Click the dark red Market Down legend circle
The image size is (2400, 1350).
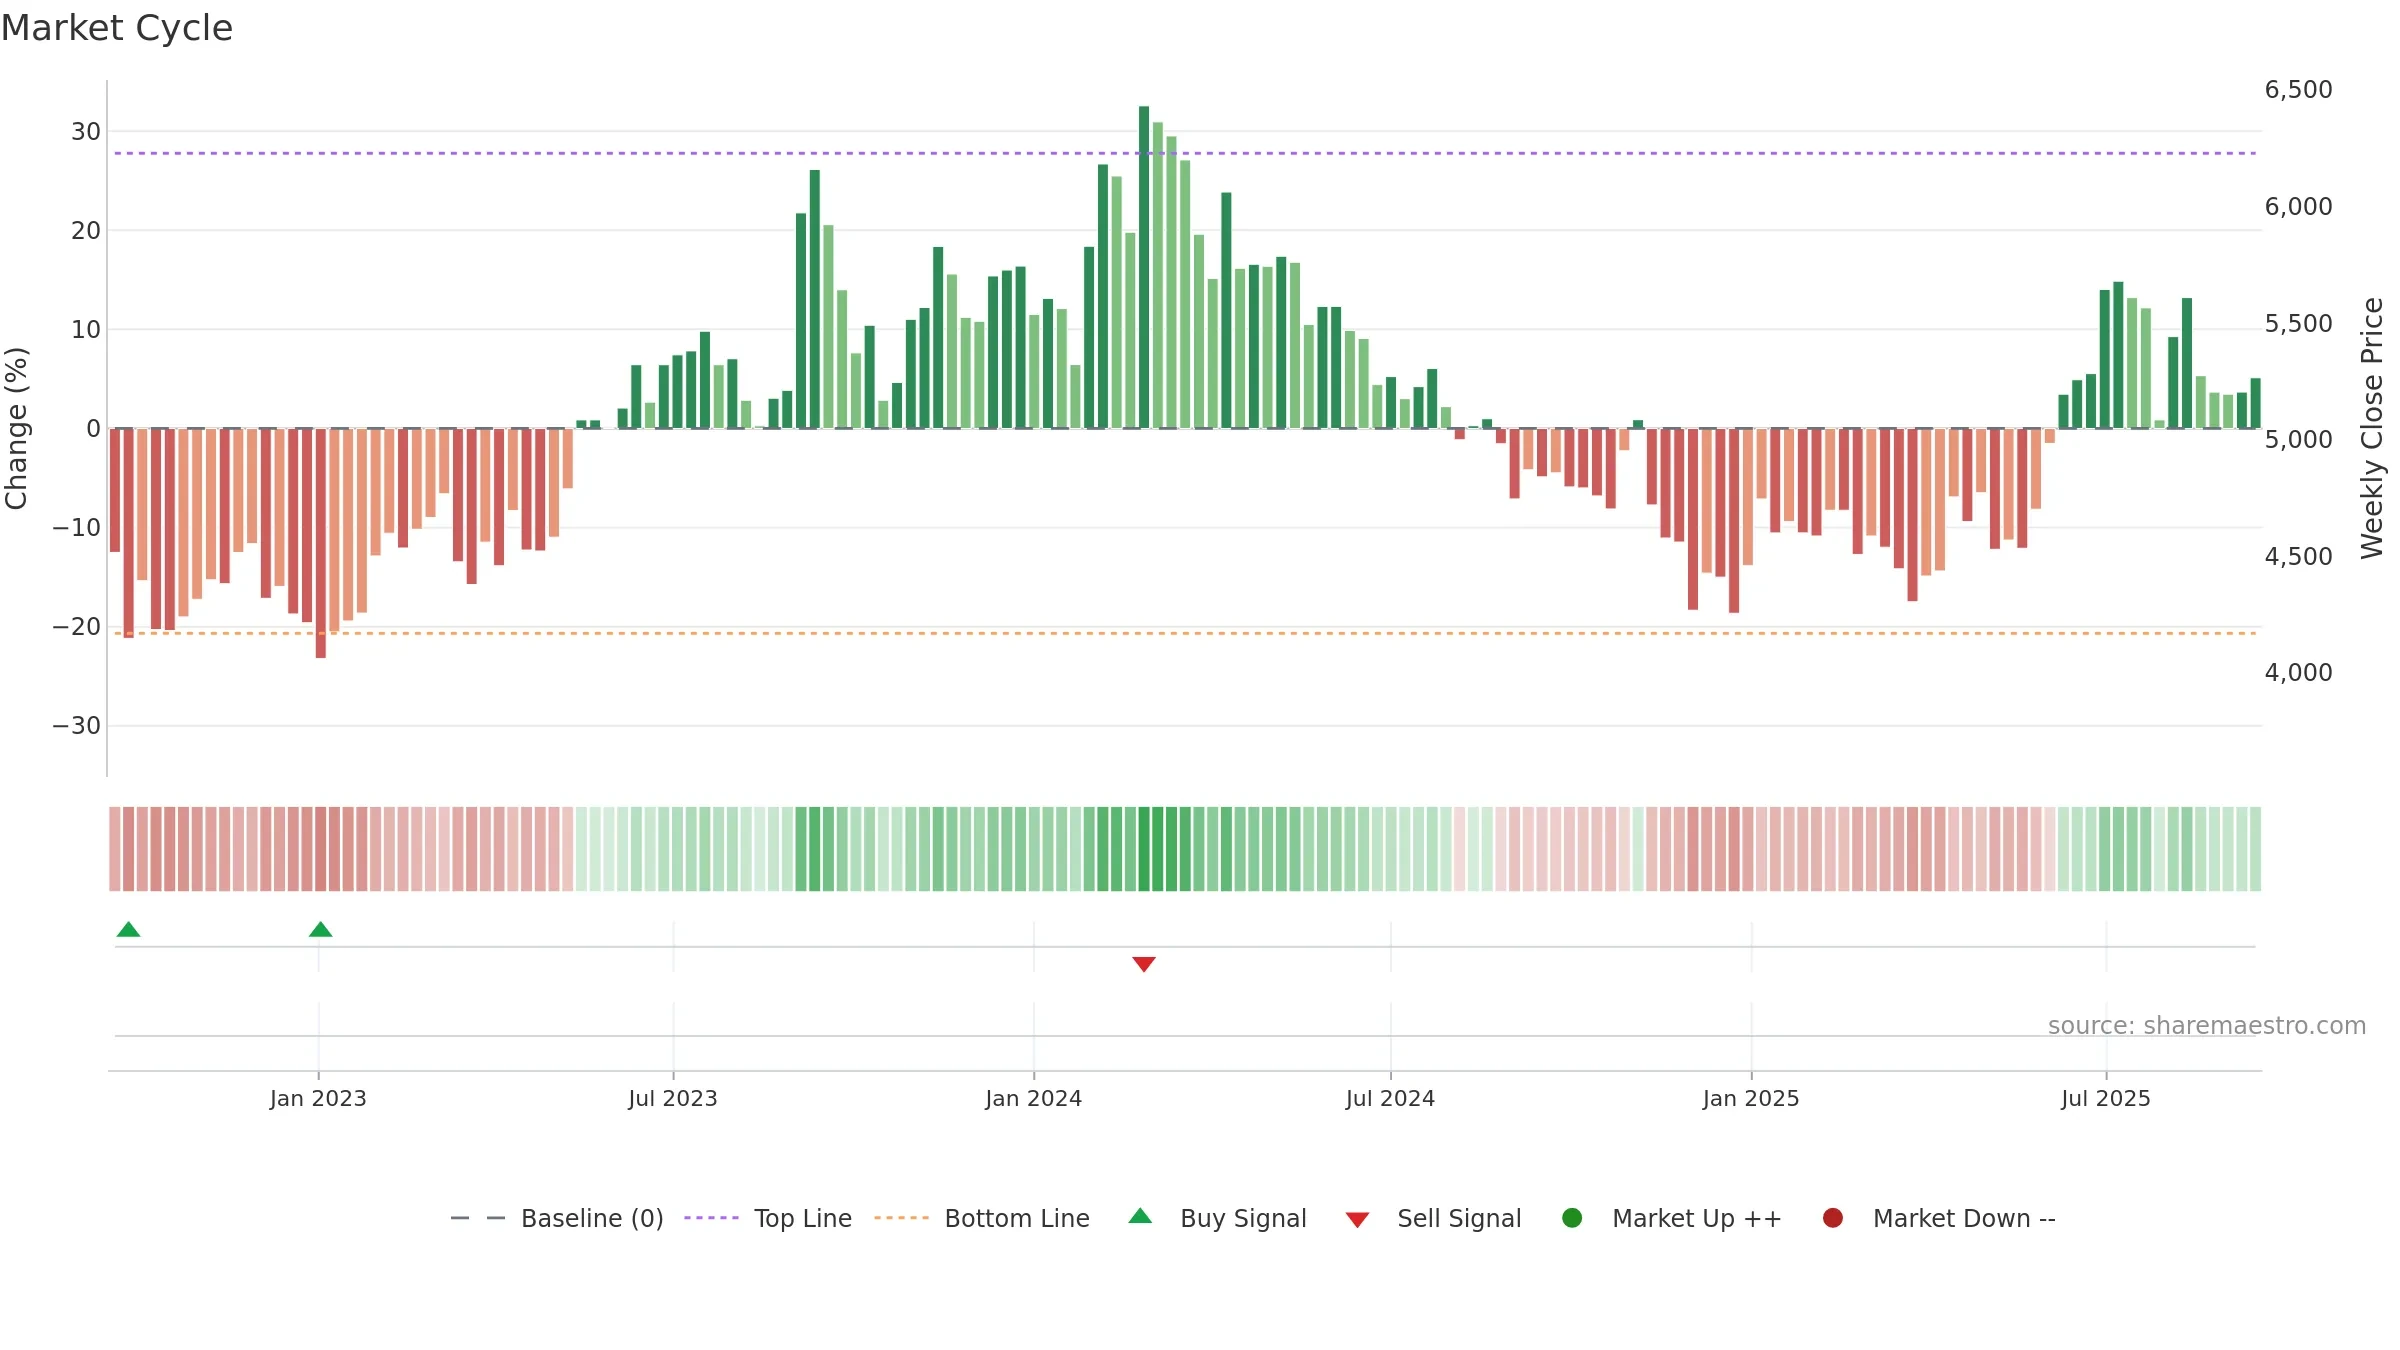pos(1833,1218)
